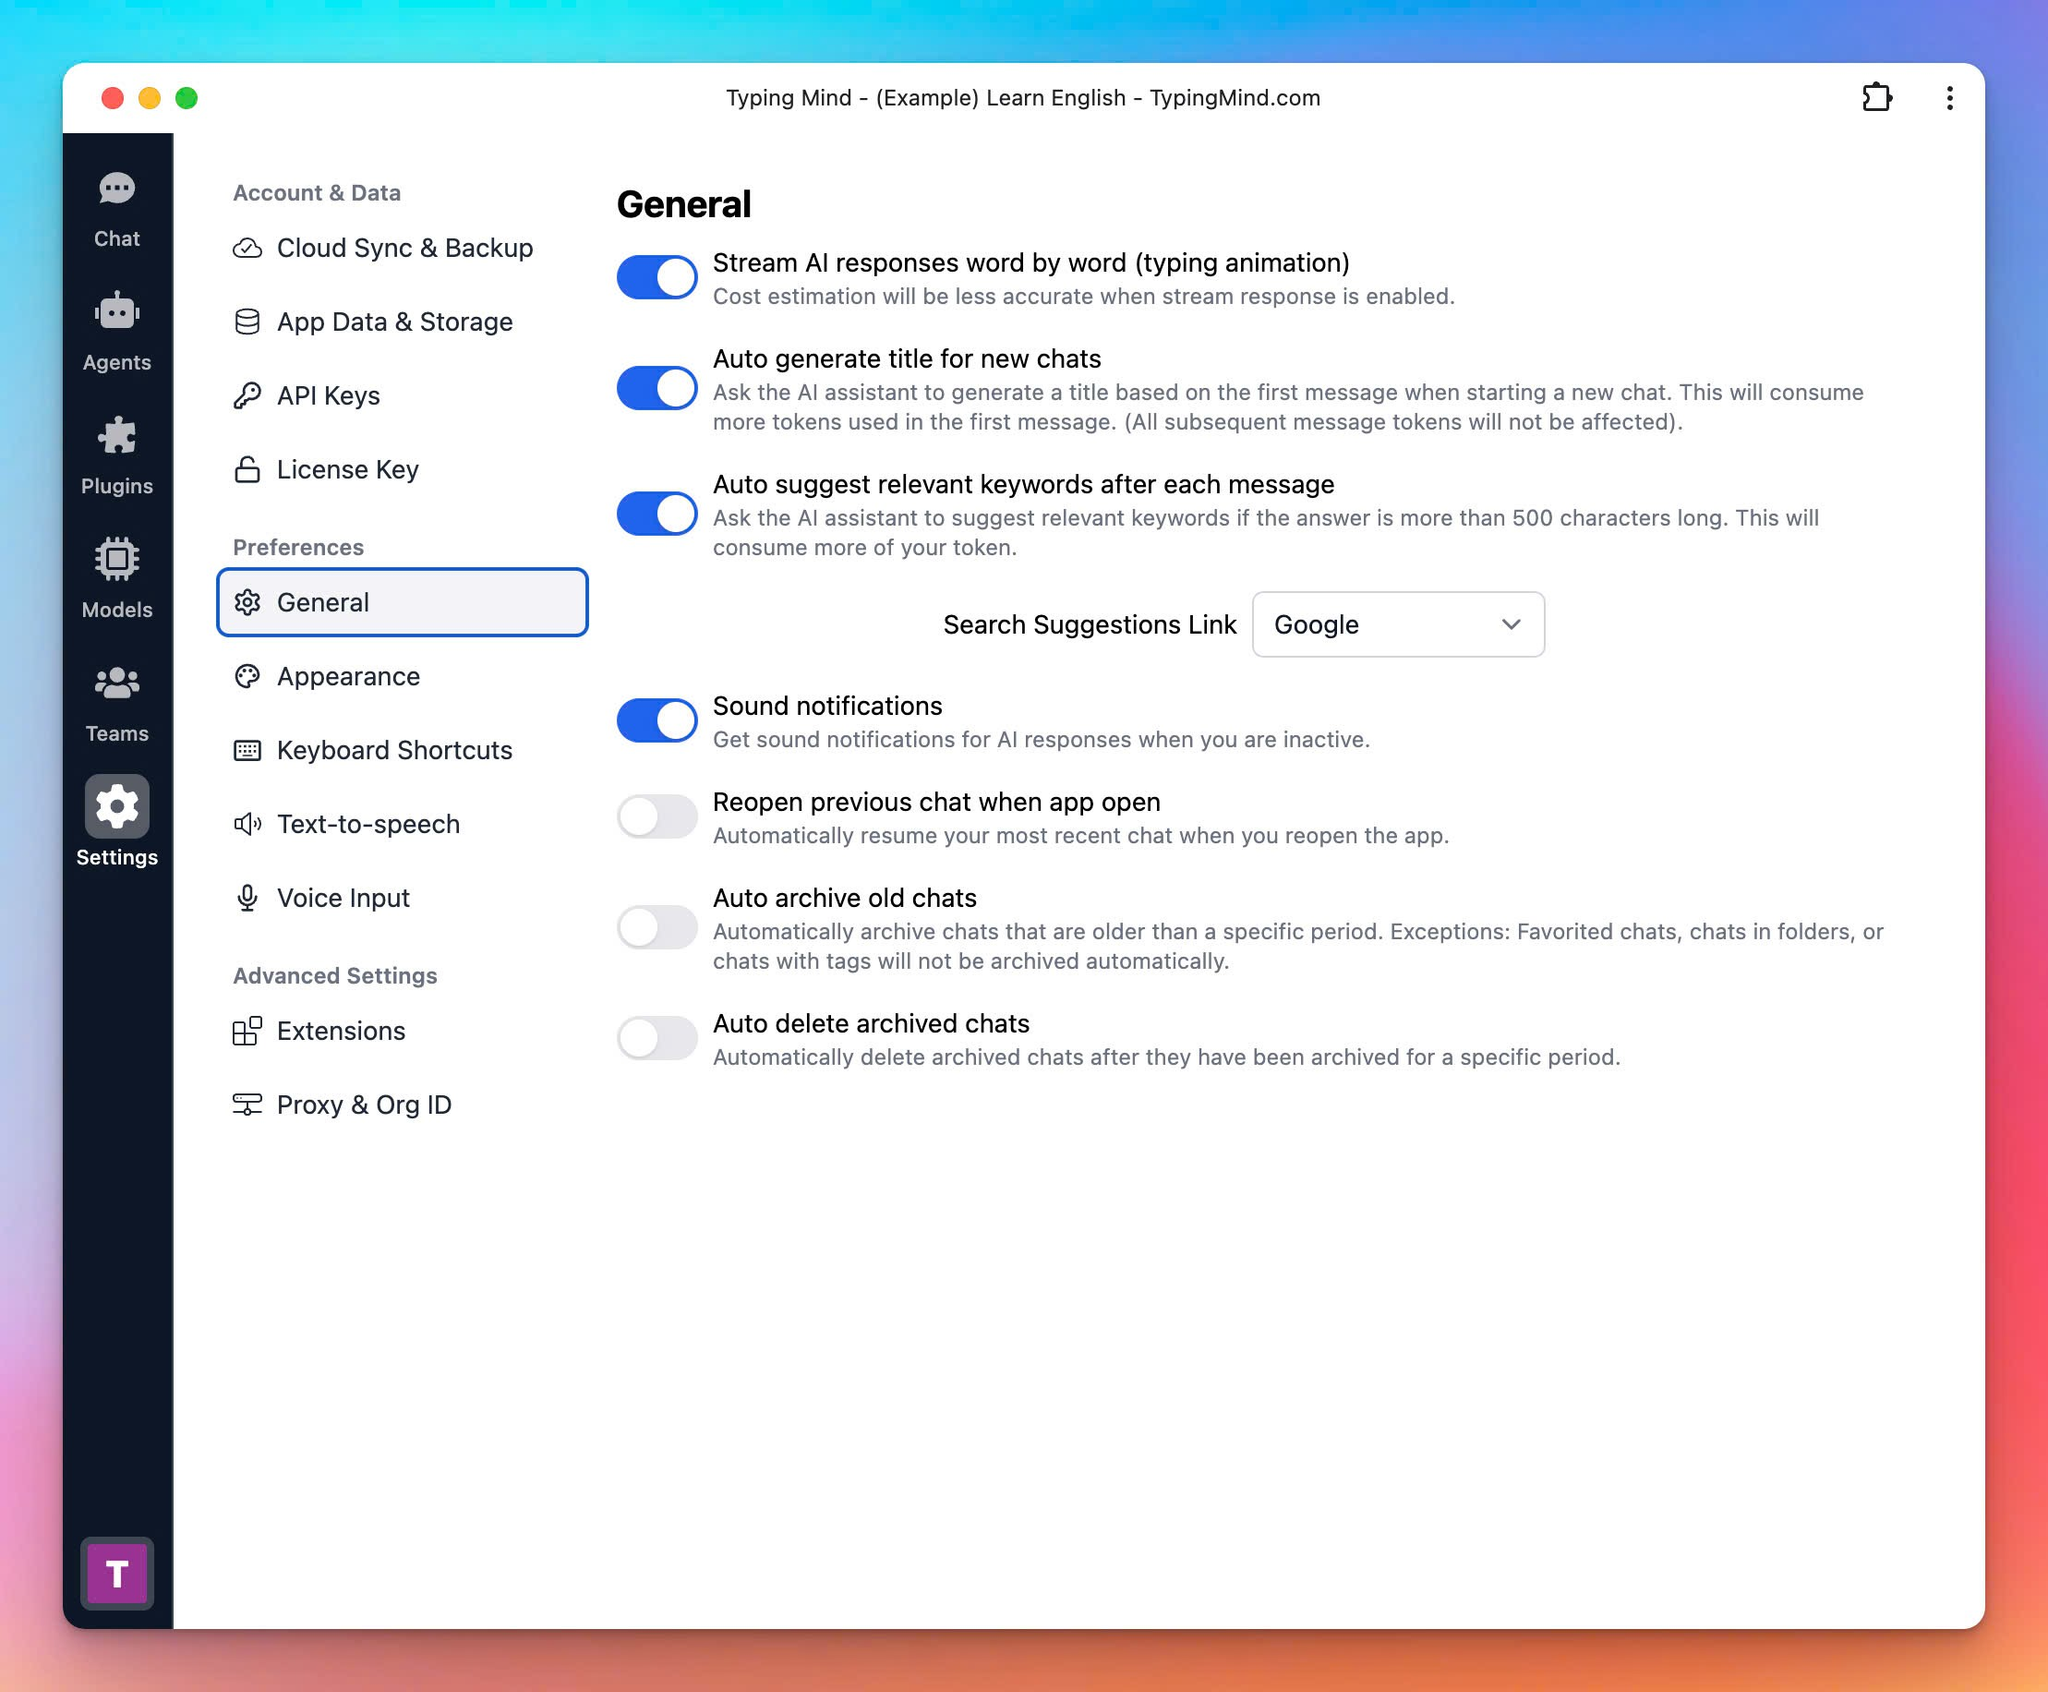The height and width of the screenshot is (1692, 2048).
Task: Select API Keys settings page
Action: (402, 396)
